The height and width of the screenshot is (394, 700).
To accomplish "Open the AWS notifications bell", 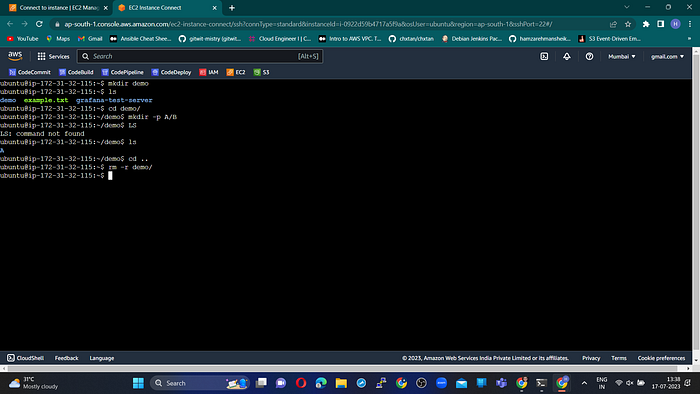I will (567, 56).
